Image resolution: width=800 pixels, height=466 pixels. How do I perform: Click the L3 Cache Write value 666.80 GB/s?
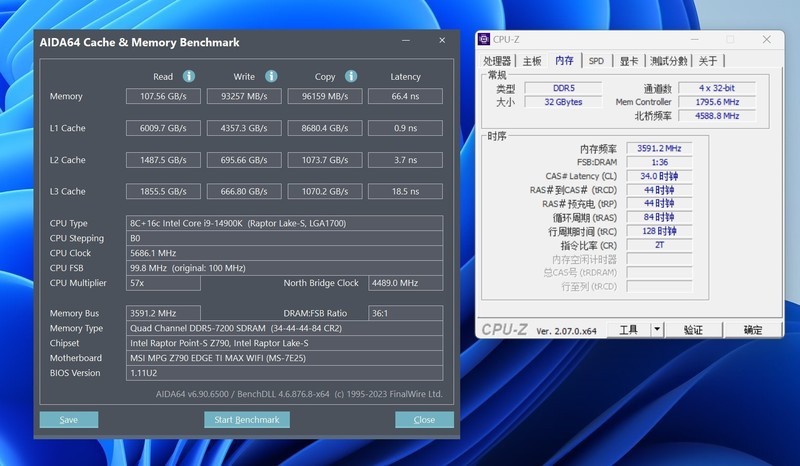tap(244, 191)
